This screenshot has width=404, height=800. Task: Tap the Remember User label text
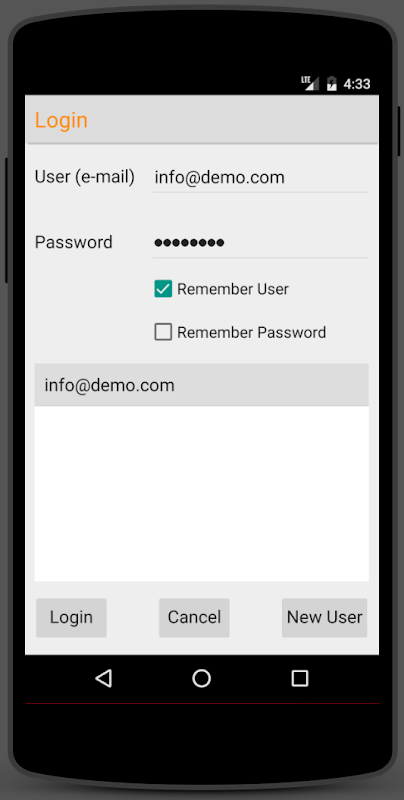point(233,289)
